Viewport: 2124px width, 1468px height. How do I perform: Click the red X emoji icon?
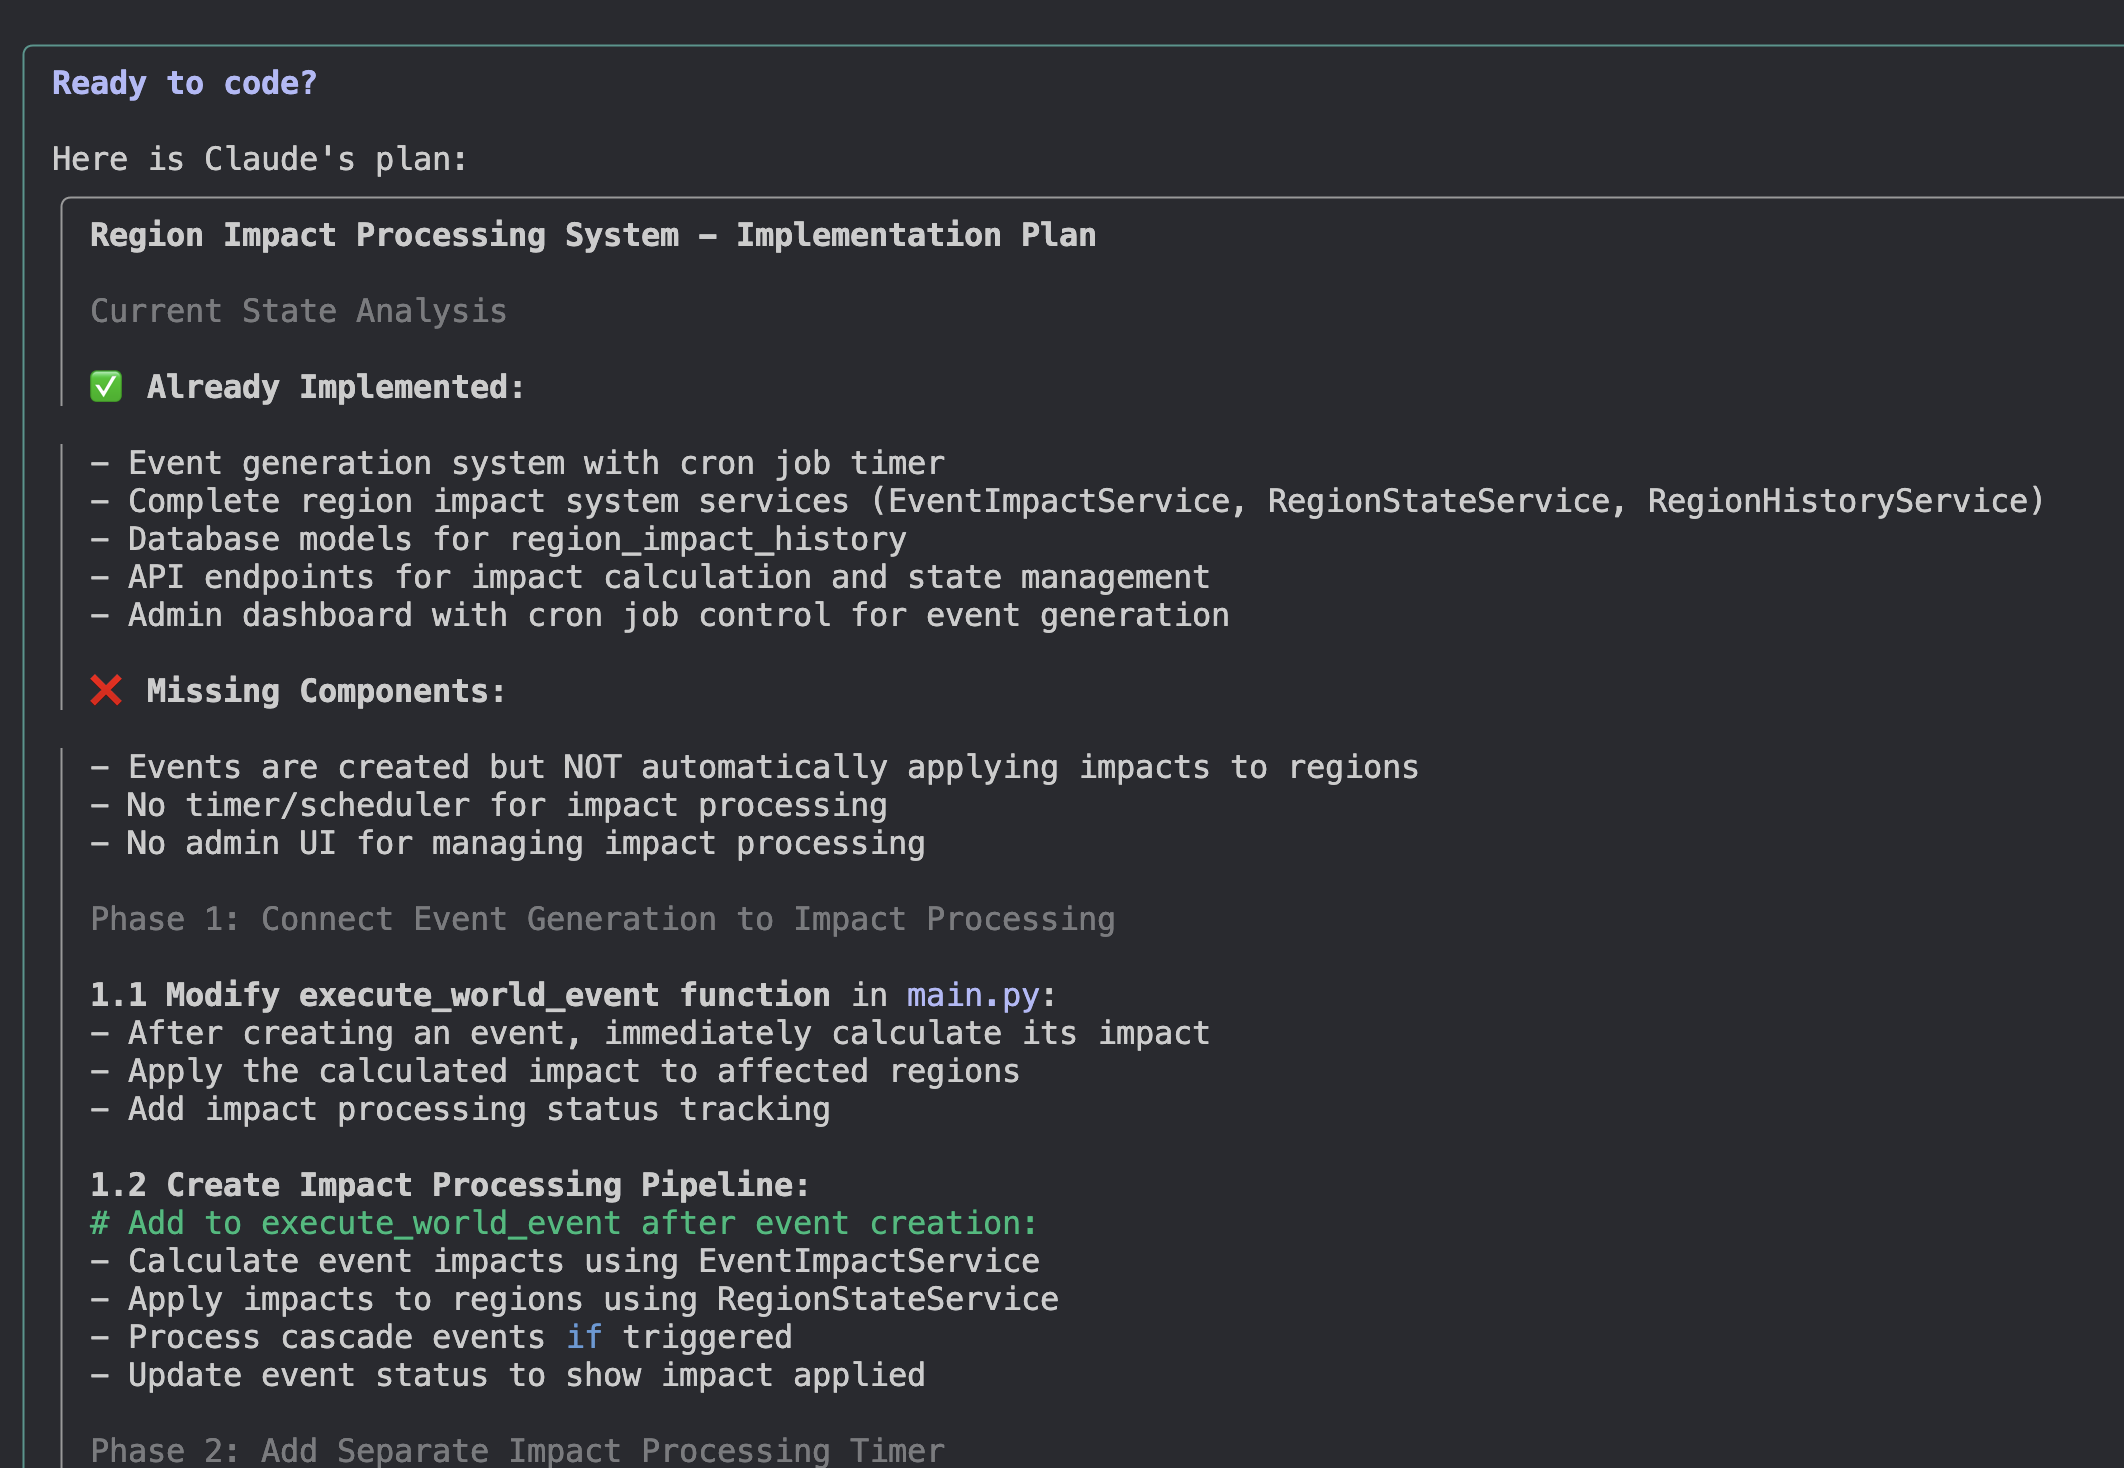point(106,691)
